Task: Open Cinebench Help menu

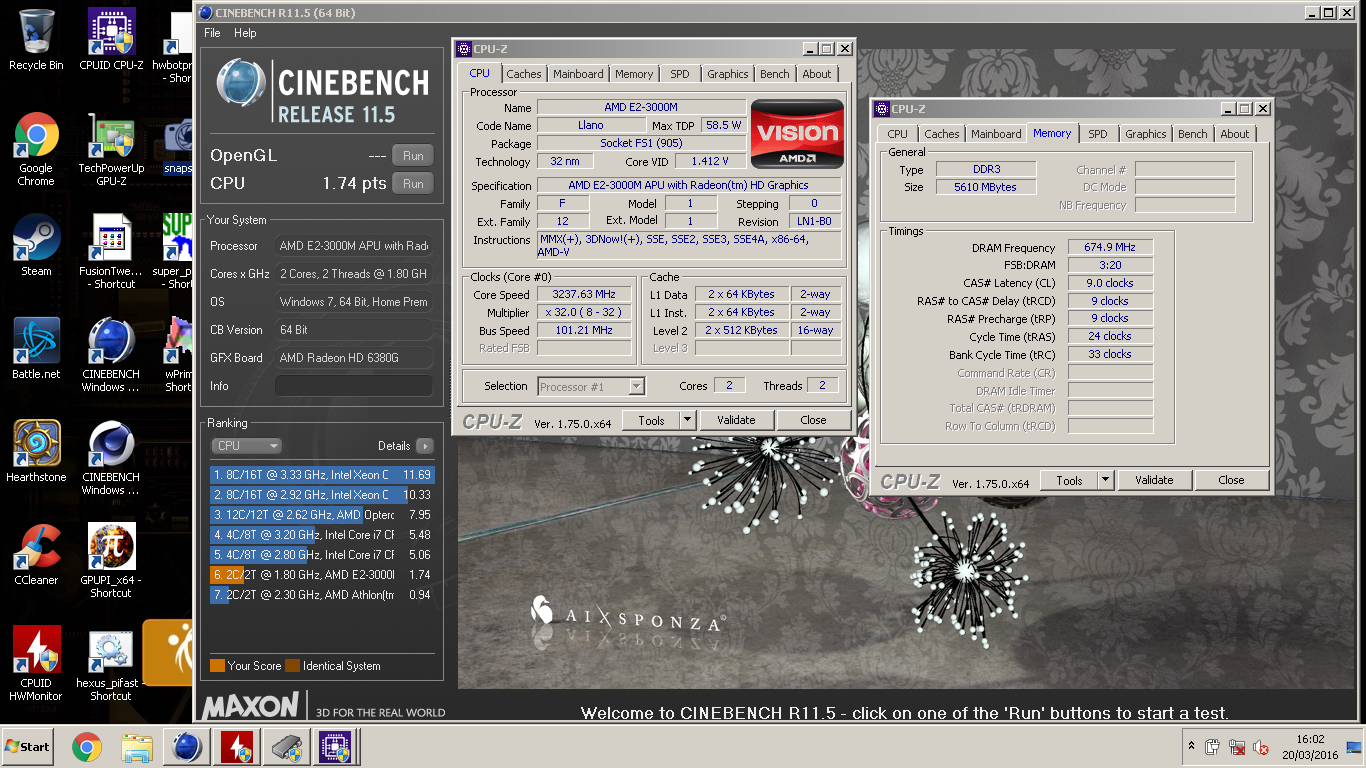Action: click(x=245, y=33)
